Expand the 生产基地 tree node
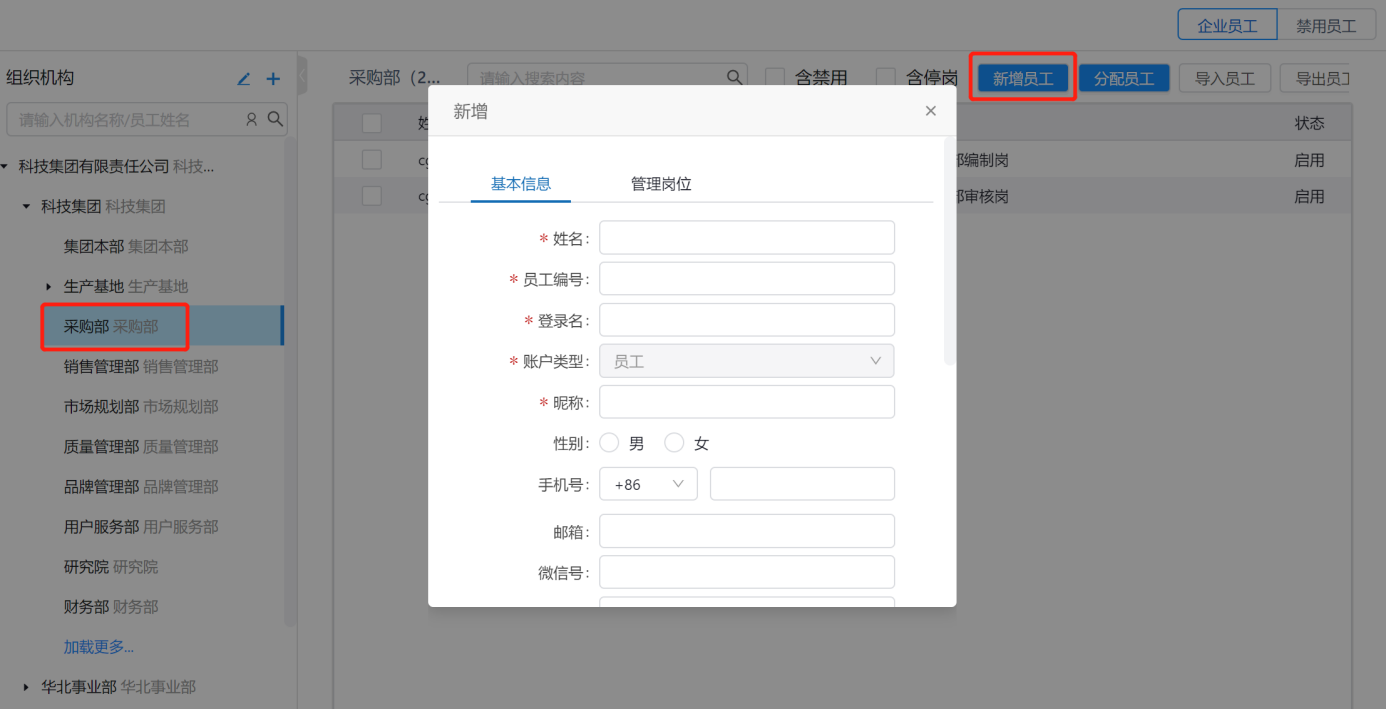1386x709 pixels. click(x=49, y=287)
